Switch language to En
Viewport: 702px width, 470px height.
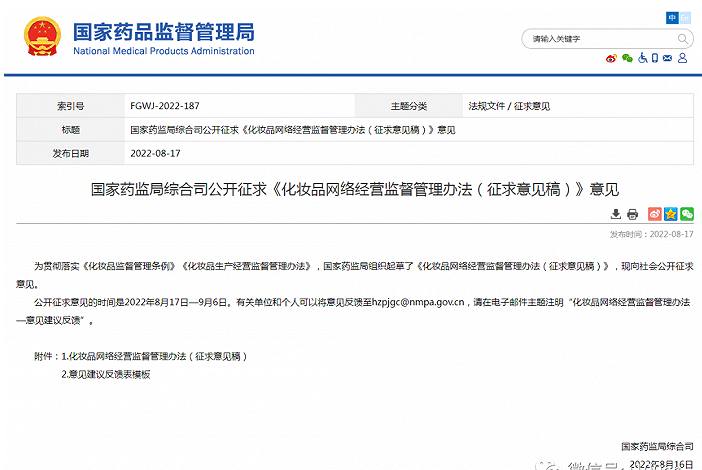[x=686, y=18]
